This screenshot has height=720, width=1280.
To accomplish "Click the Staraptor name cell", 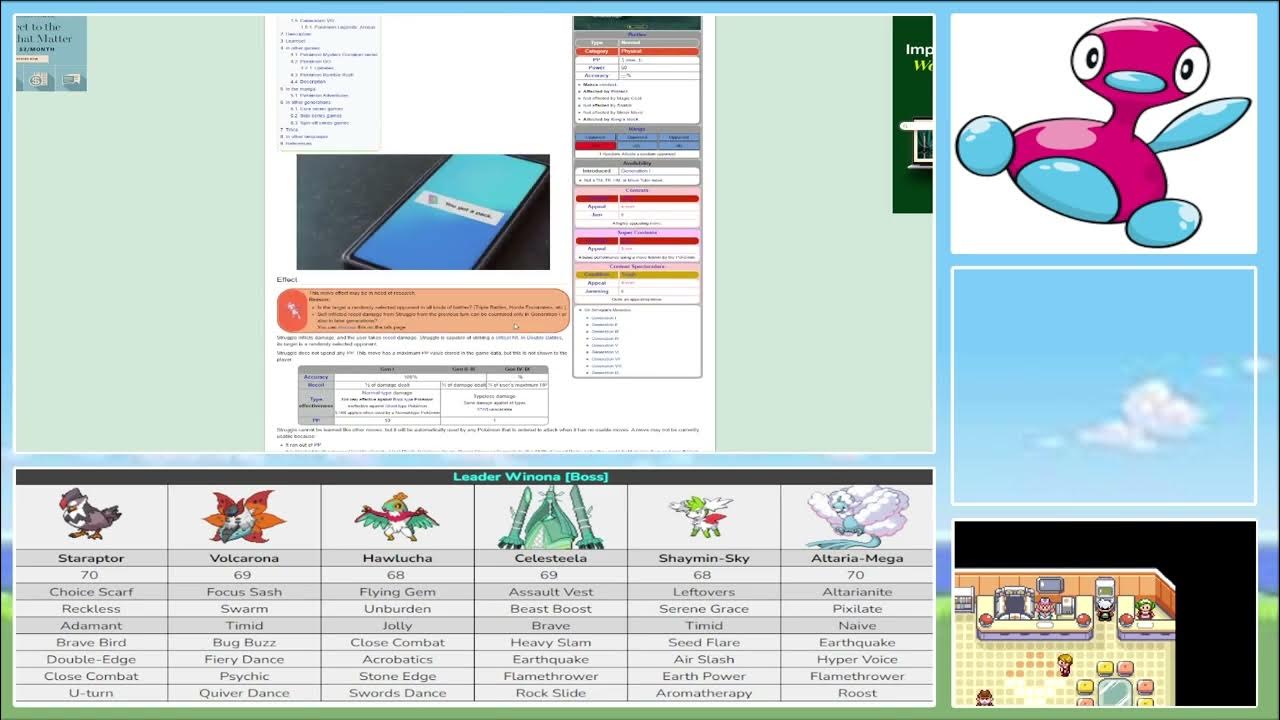I will point(91,558).
